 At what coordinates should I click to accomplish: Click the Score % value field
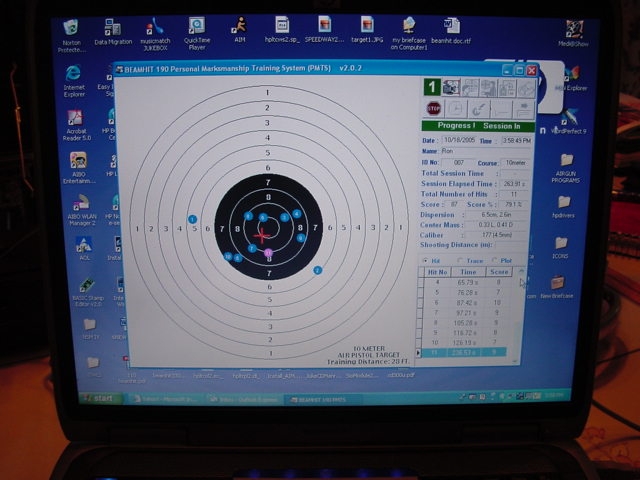tap(513, 204)
